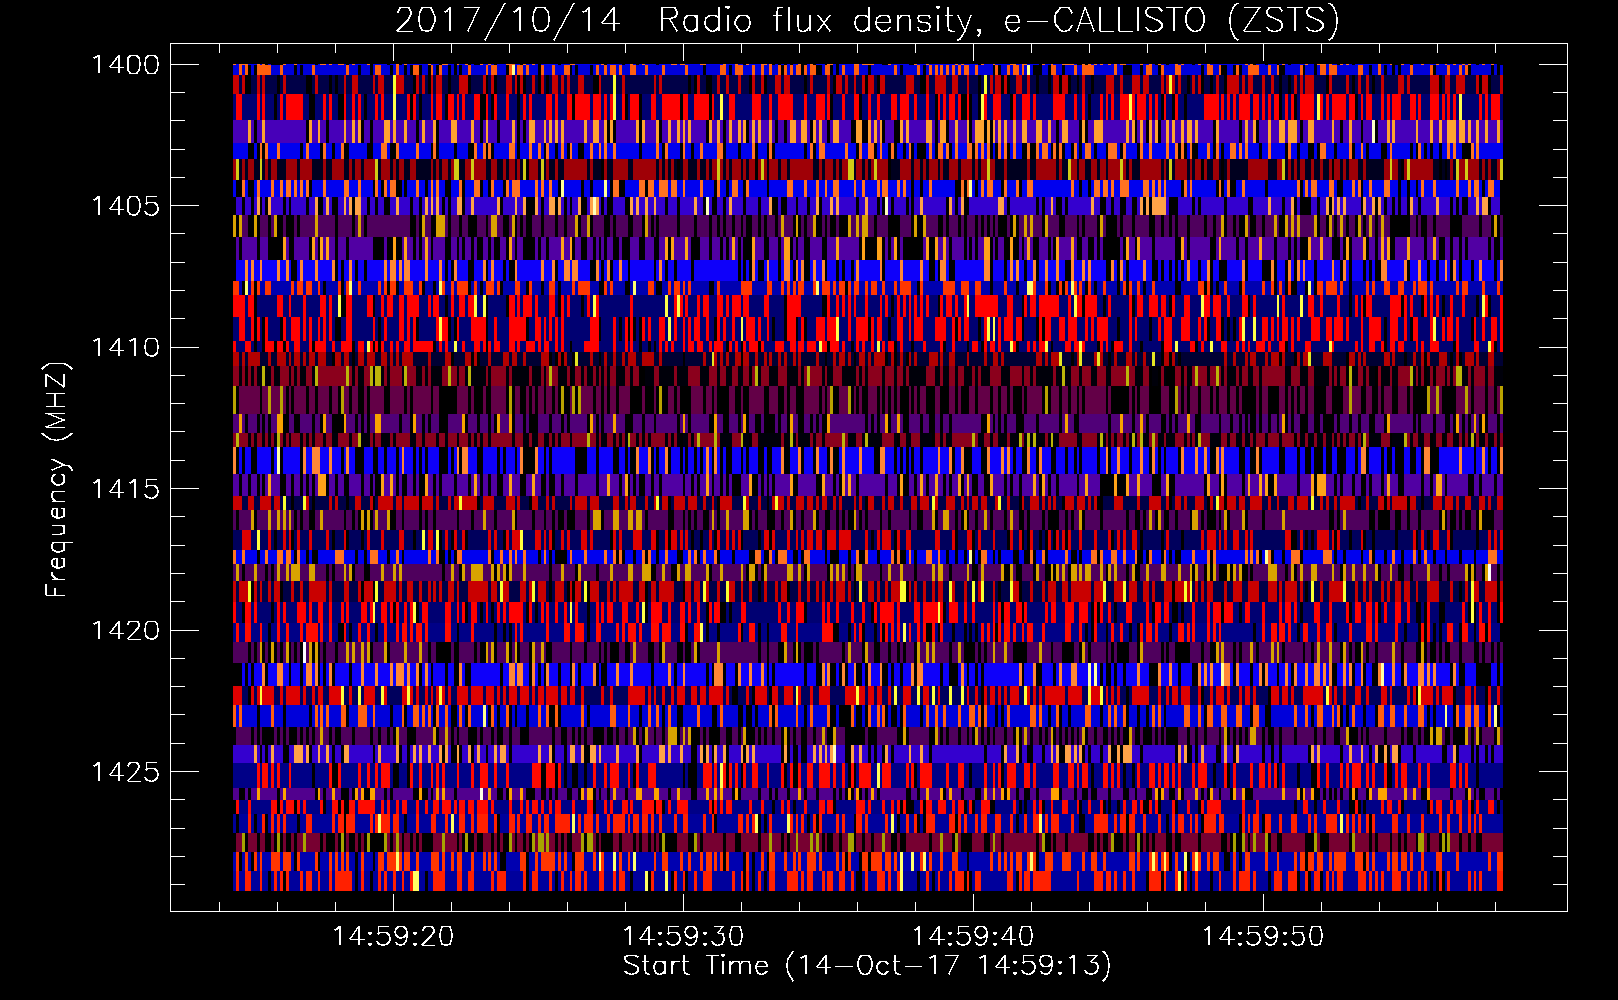The height and width of the screenshot is (1000, 1618).
Task: Click the 14:59:50 time tick label
Action: click(1263, 937)
